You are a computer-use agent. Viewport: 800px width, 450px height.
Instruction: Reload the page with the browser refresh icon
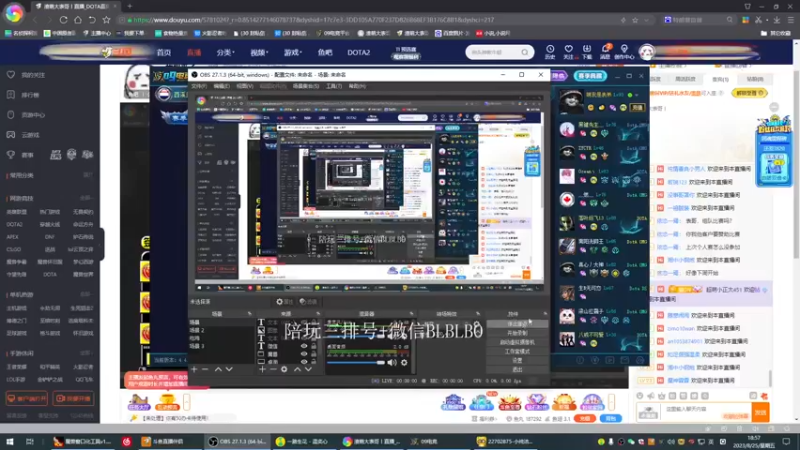tap(63, 20)
